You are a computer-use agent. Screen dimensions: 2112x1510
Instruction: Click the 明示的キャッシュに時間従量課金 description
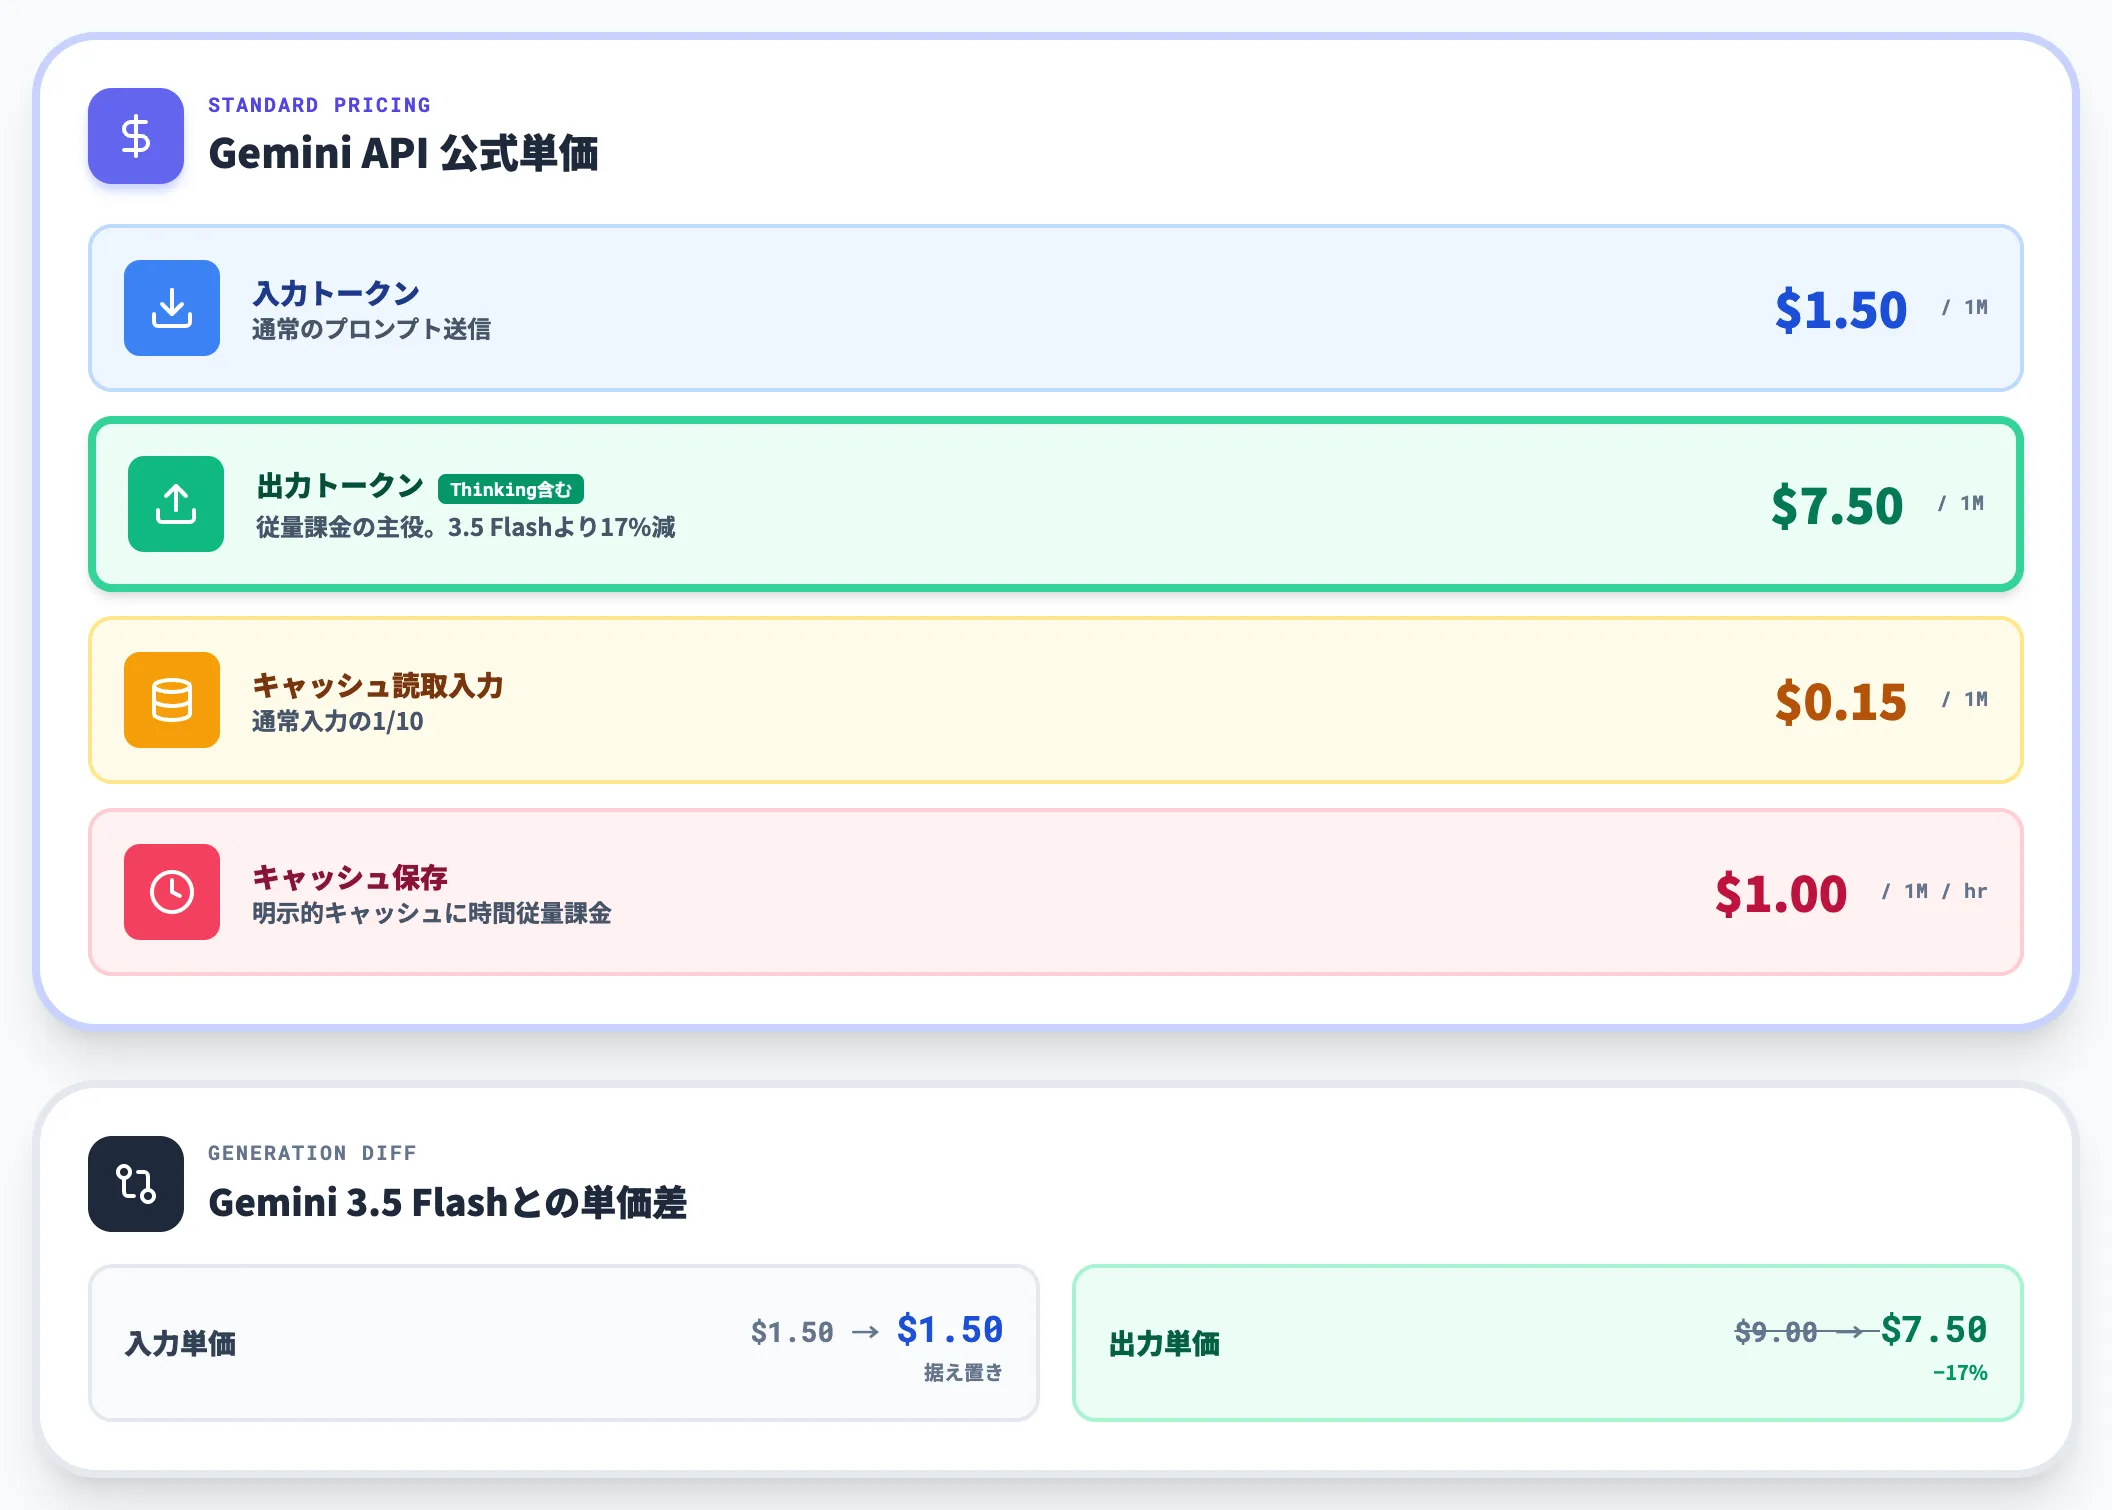point(431,913)
